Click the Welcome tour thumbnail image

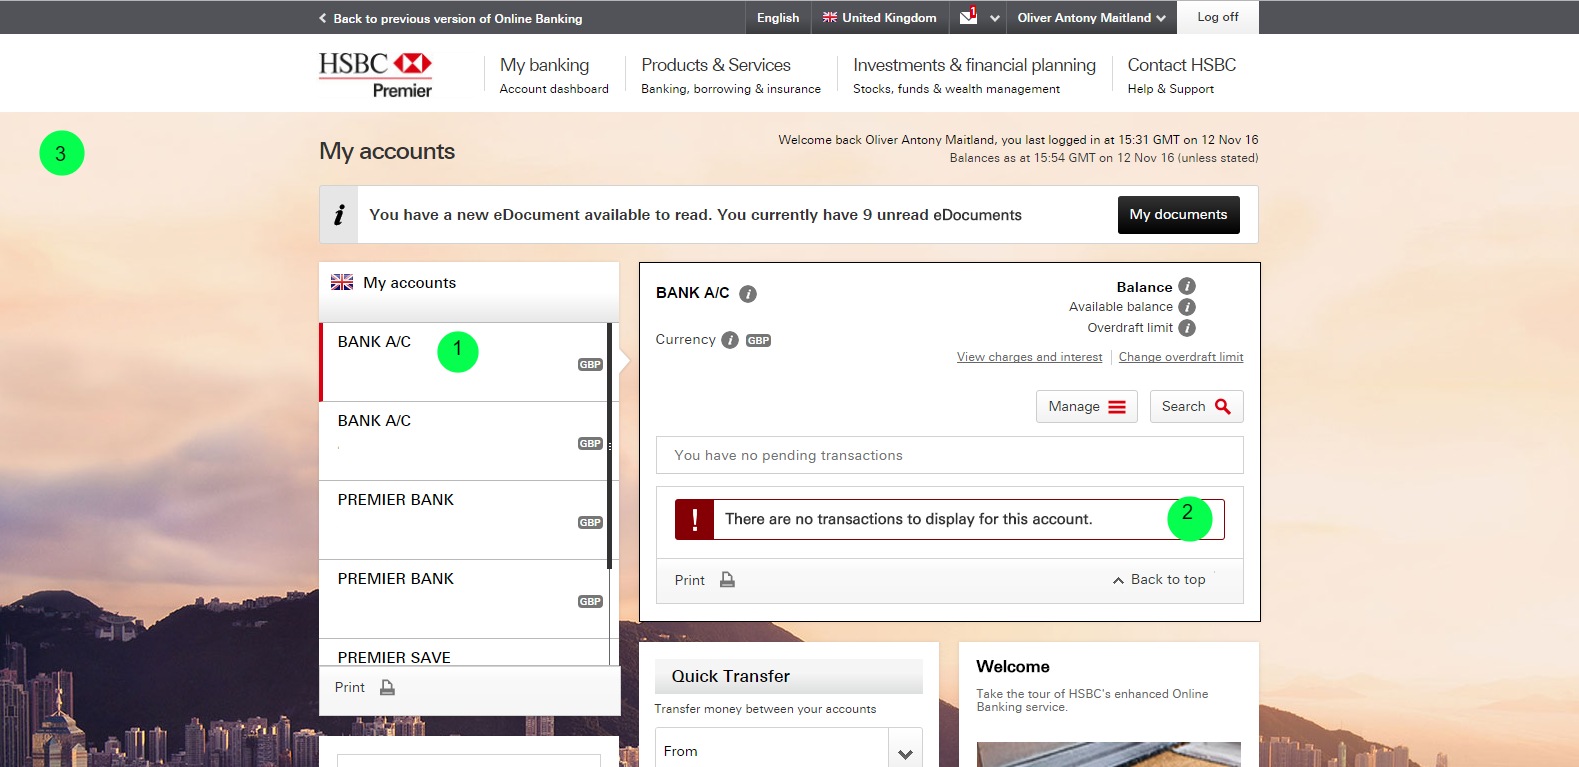(1109, 754)
